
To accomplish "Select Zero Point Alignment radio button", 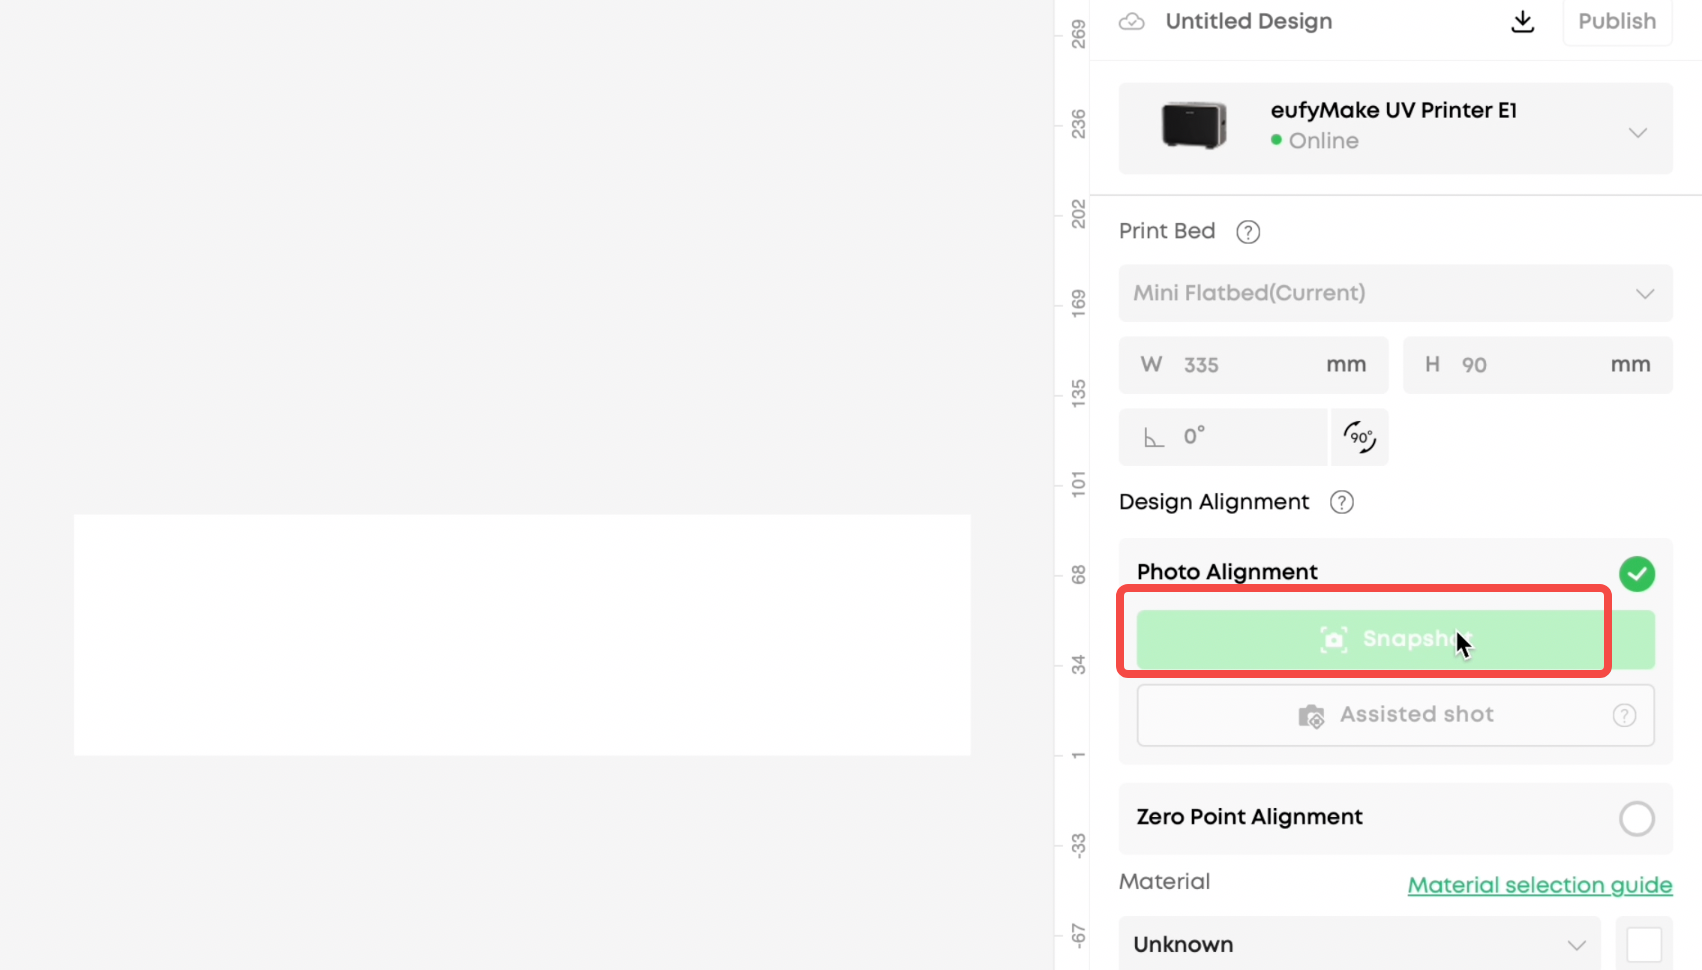I will point(1636,818).
